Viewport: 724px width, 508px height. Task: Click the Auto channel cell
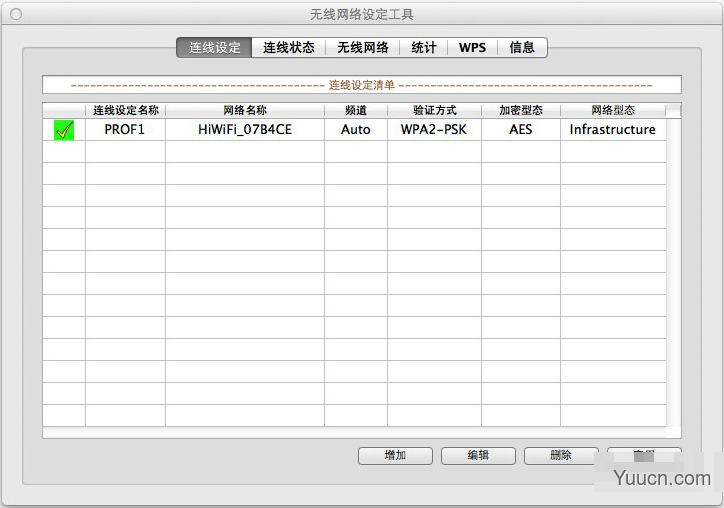(x=356, y=130)
